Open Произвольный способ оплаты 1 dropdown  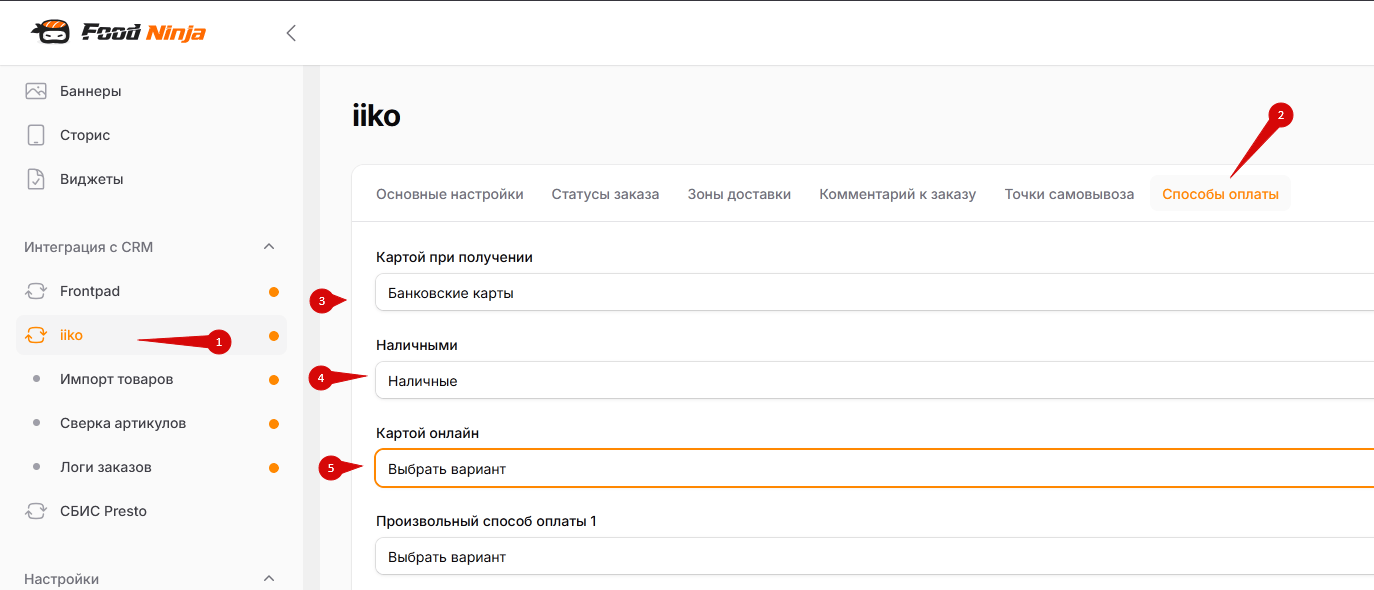coord(874,556)
